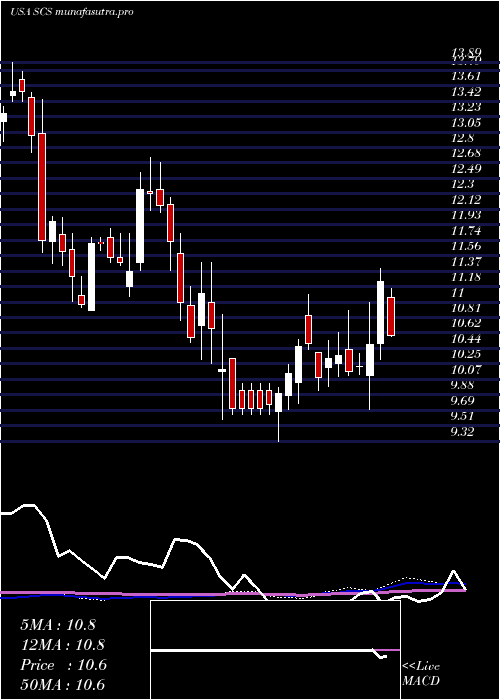The width and height of the screenshot is (500, 700).
Task: Click the 11.56 price axis label
Action: [467, 246]
